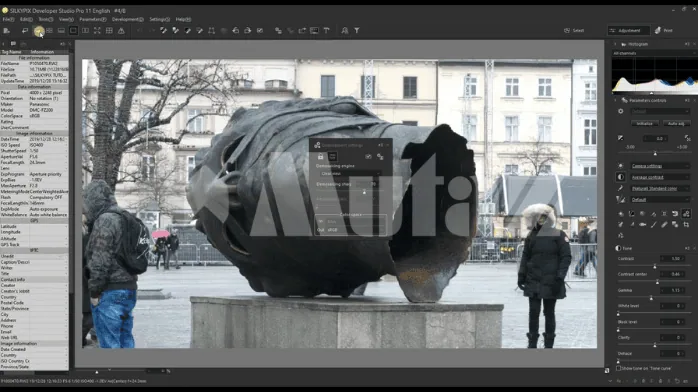
Task: Select the side-by-side compare view icon
Action: click(85, 31)
